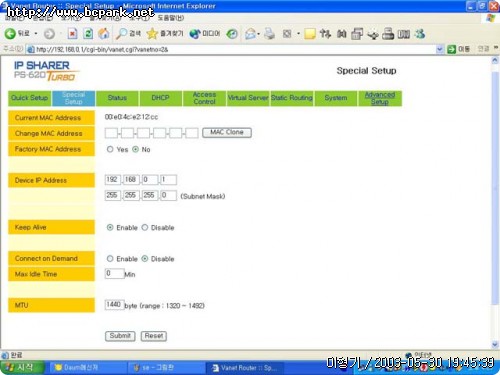Open the Back button history dropdown arrow
The image size is (500, 375).
point(36,34)
